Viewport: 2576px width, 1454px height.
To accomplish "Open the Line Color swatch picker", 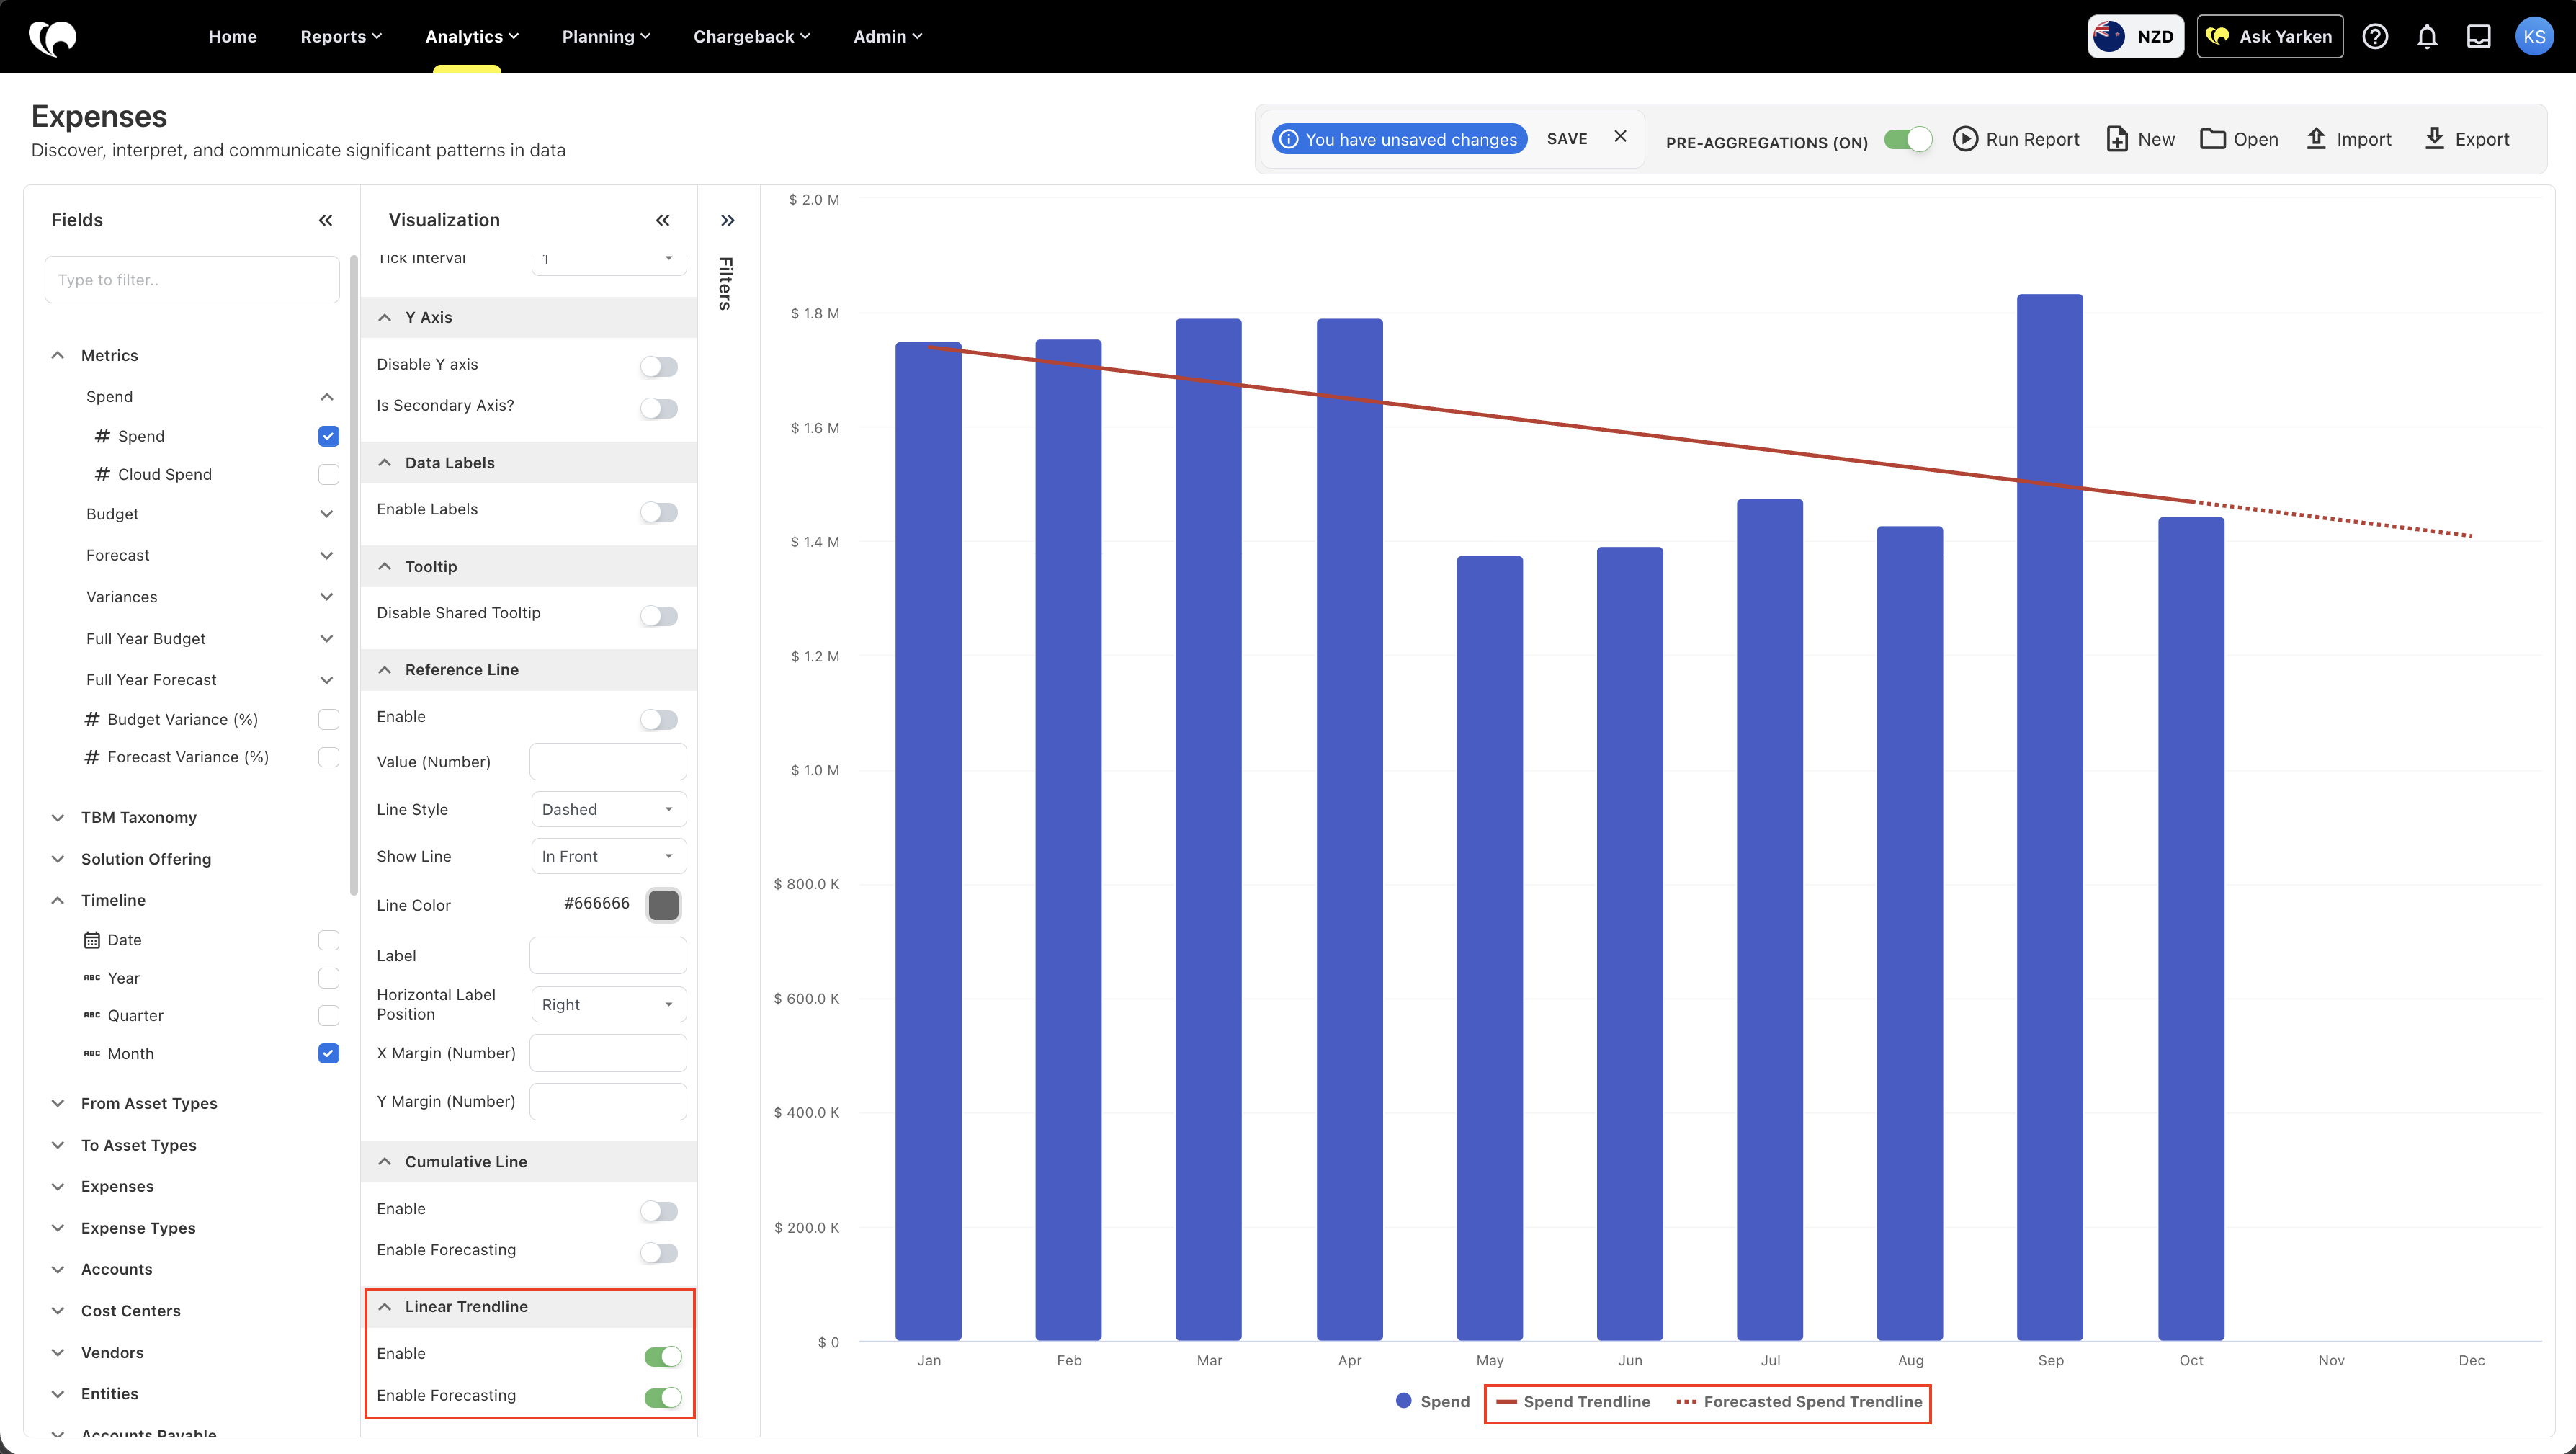I will pyautogui.click(x=664, y=904).
